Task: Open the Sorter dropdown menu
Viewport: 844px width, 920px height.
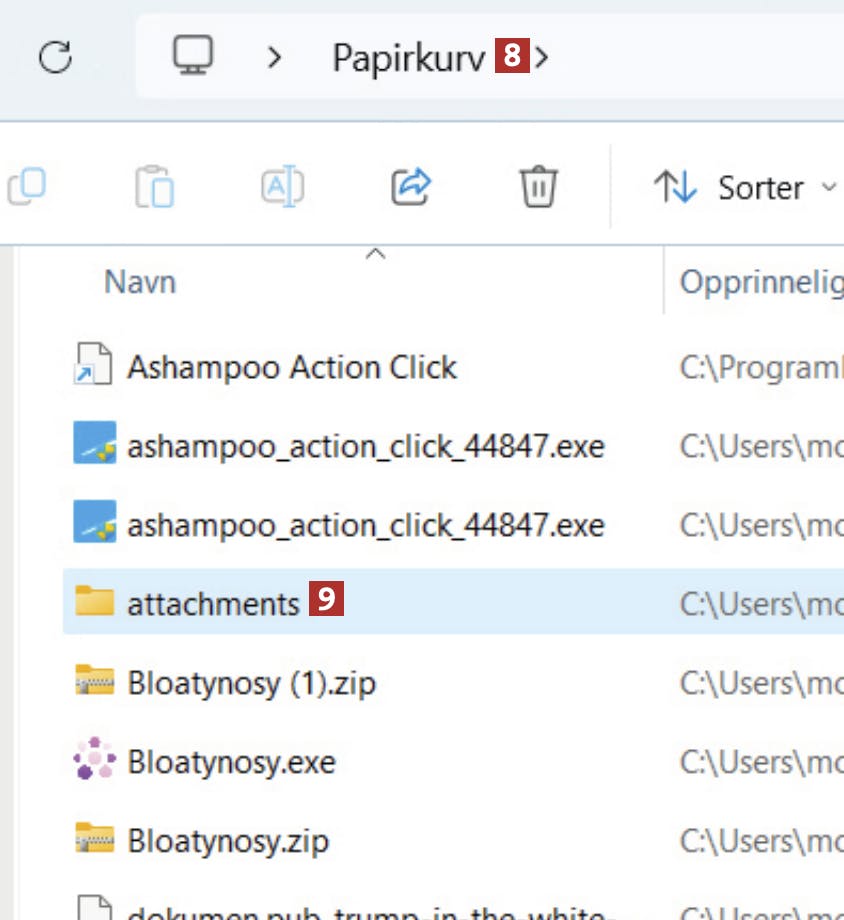Action: click(x=745, y=188)
